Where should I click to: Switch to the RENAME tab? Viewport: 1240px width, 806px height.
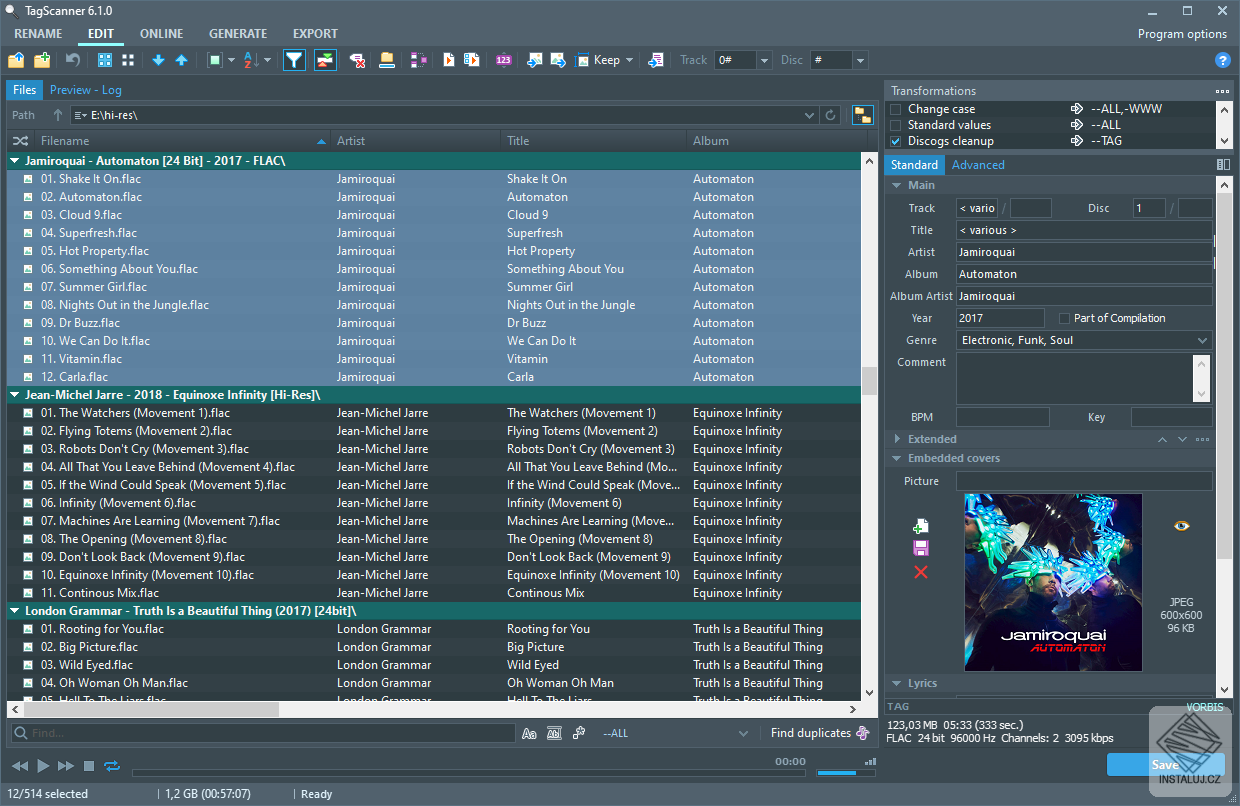(38, 34)
